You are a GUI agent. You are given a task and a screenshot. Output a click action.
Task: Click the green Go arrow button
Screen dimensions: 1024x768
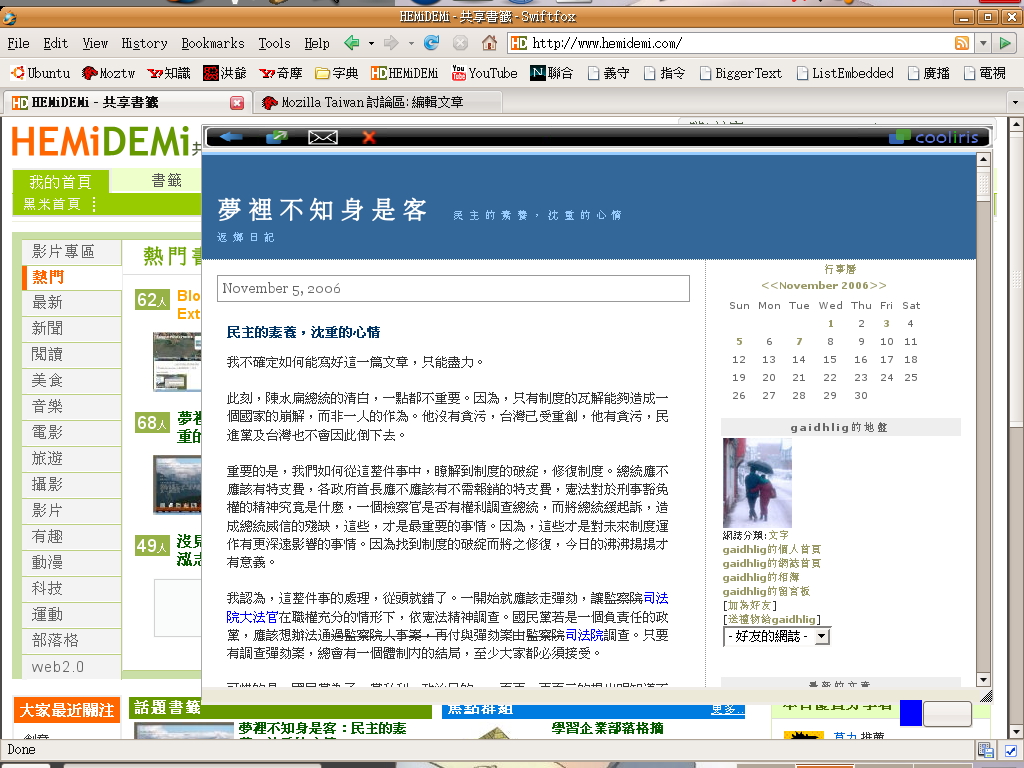coord(1006,43)
